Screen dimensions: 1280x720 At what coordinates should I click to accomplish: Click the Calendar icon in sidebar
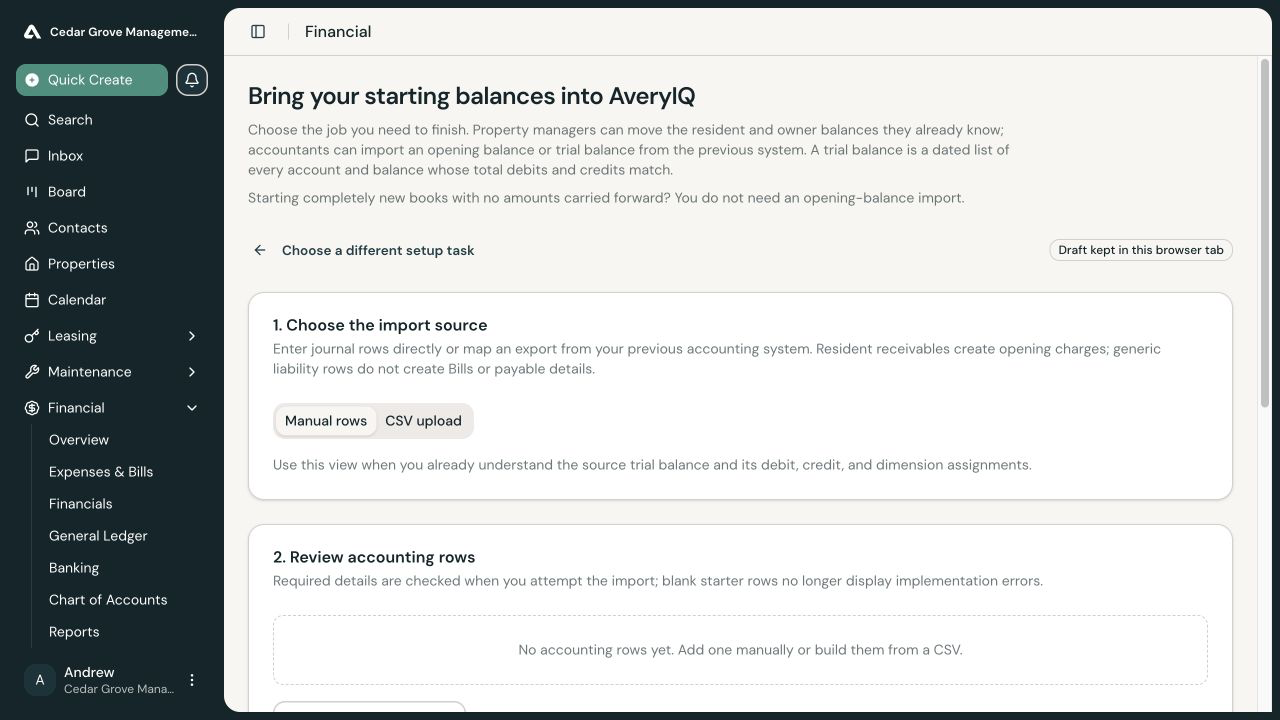pyautogui.click(x=32, y=300)
